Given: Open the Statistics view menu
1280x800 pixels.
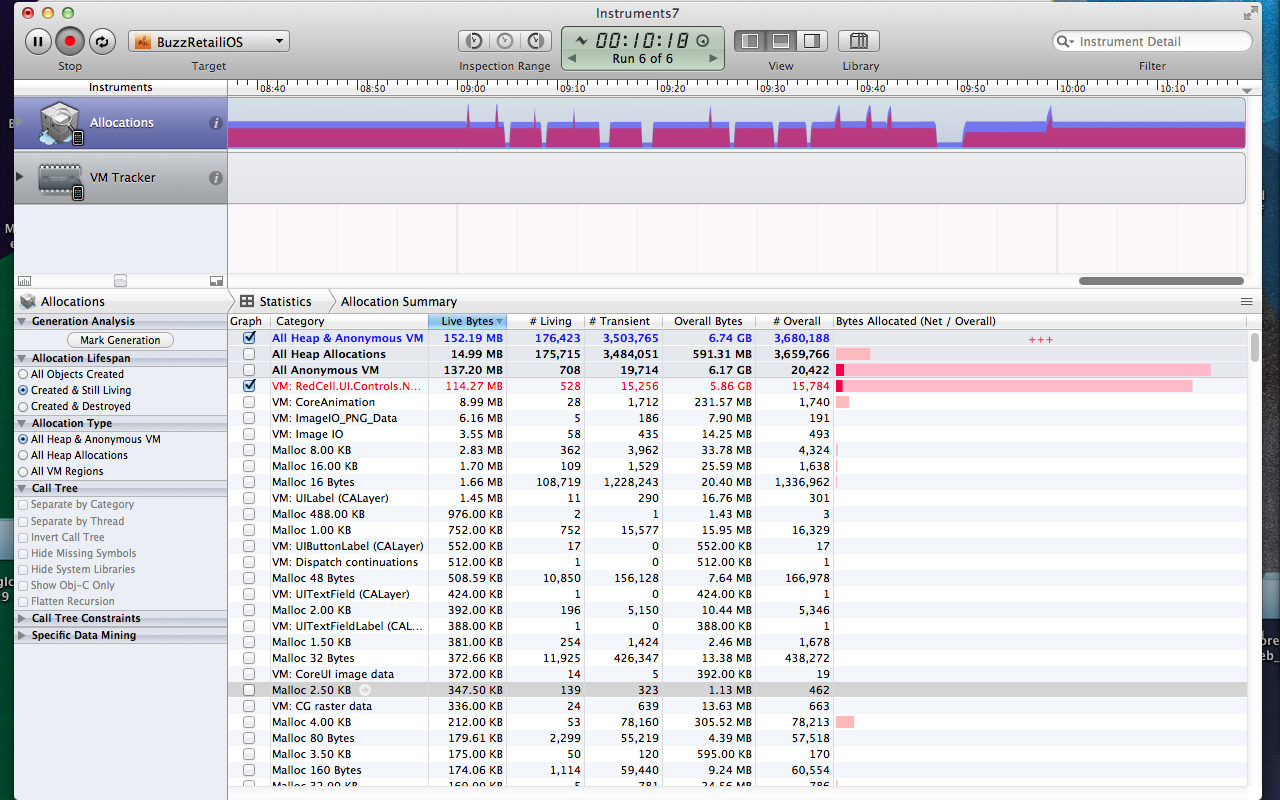Looking at the screenshot, I should [276, 301].
